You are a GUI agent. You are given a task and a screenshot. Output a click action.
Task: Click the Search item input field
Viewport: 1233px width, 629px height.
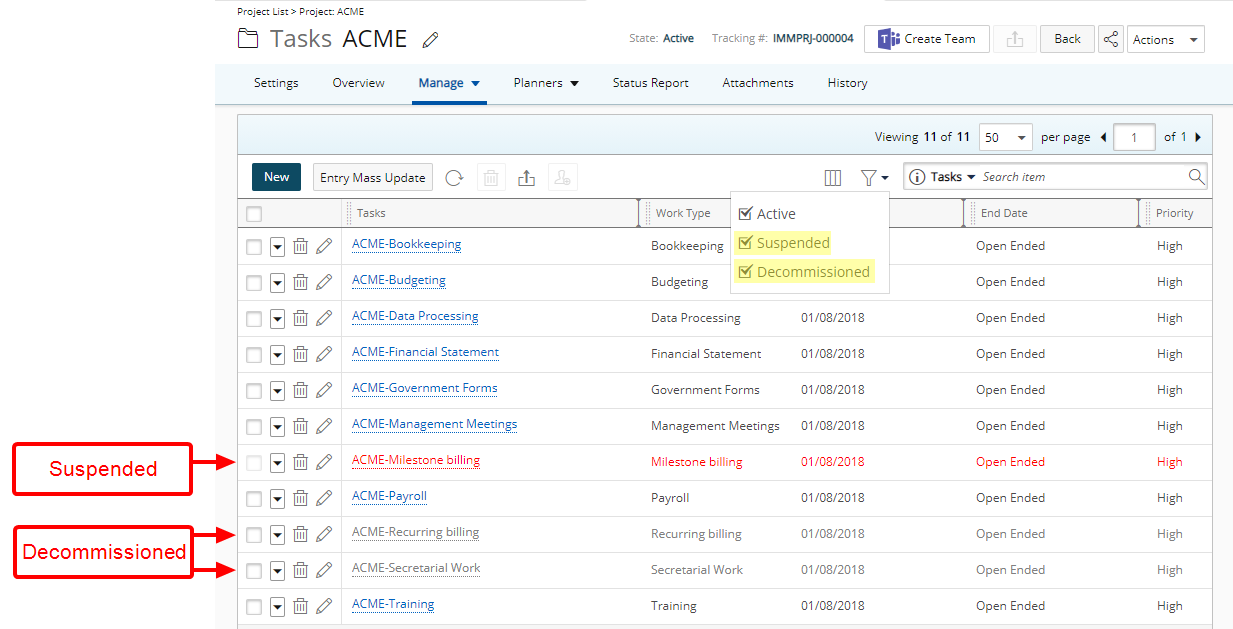click(1082, 177)
